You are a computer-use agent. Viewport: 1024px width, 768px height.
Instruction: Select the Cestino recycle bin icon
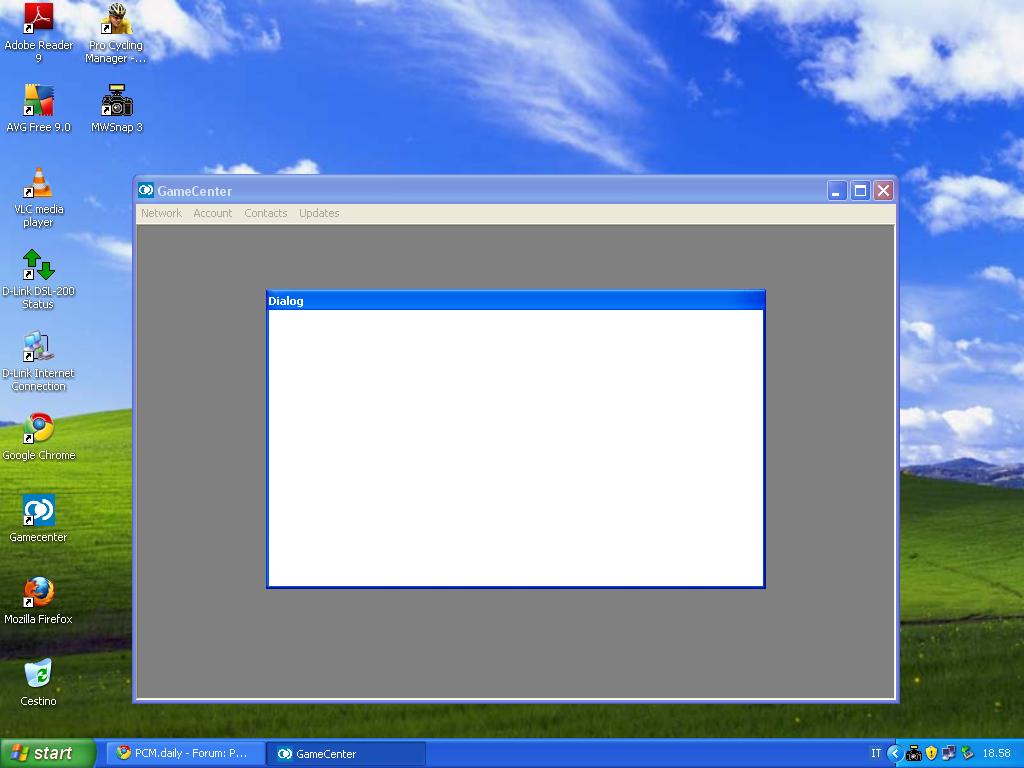(x=38, y=675)
